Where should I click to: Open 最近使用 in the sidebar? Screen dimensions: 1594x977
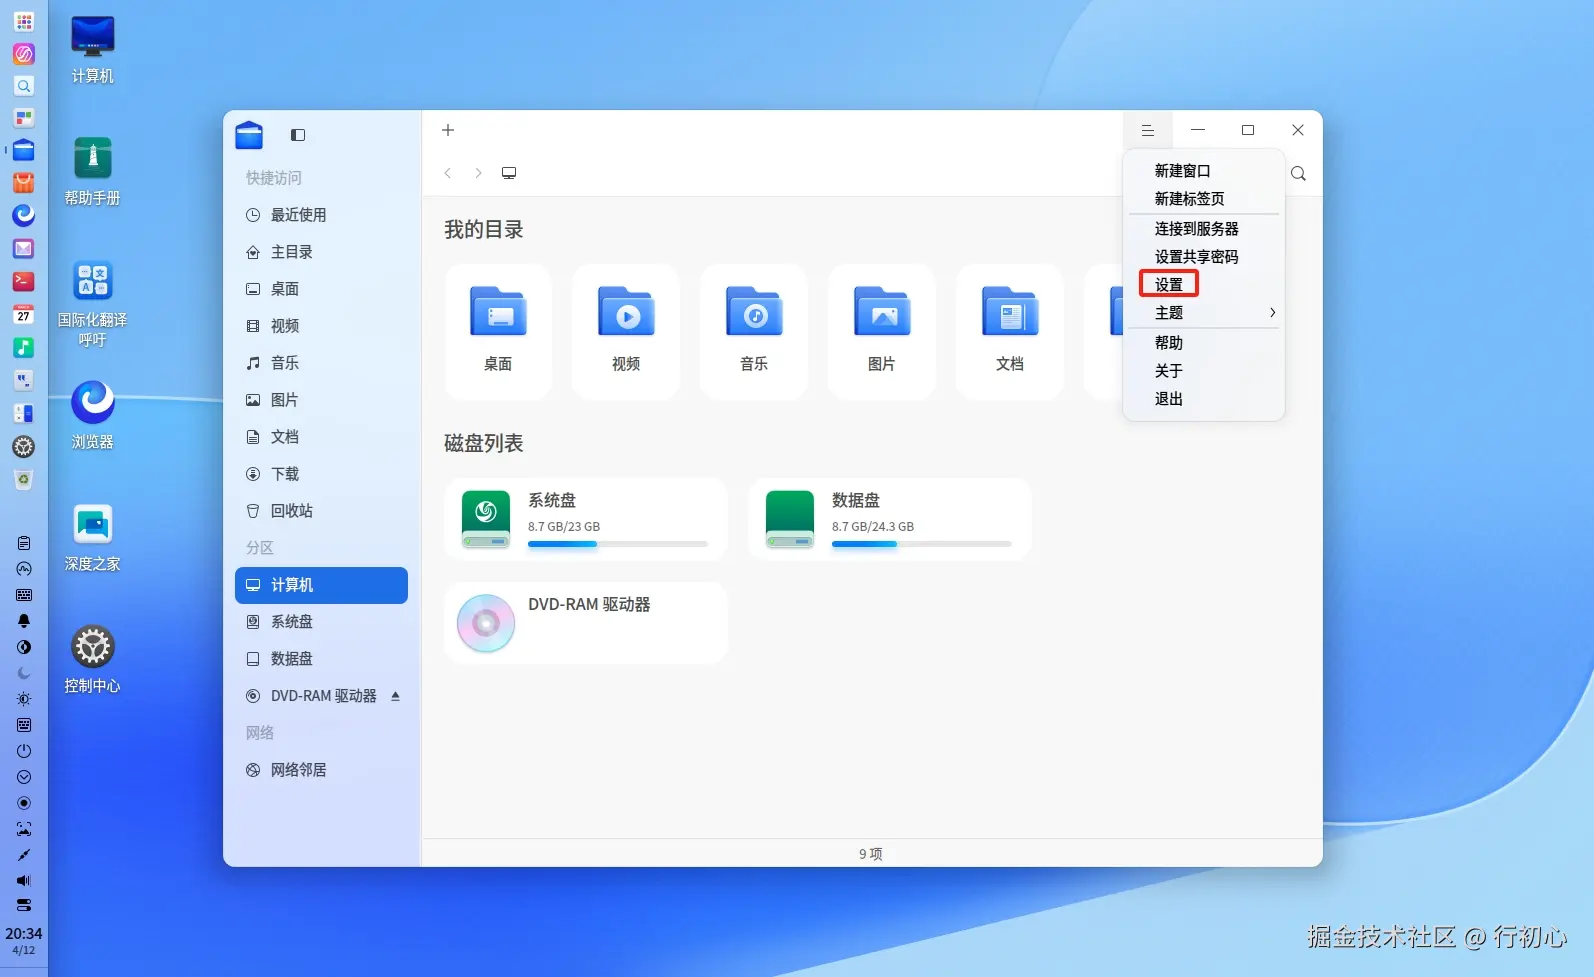coord(321,215)
